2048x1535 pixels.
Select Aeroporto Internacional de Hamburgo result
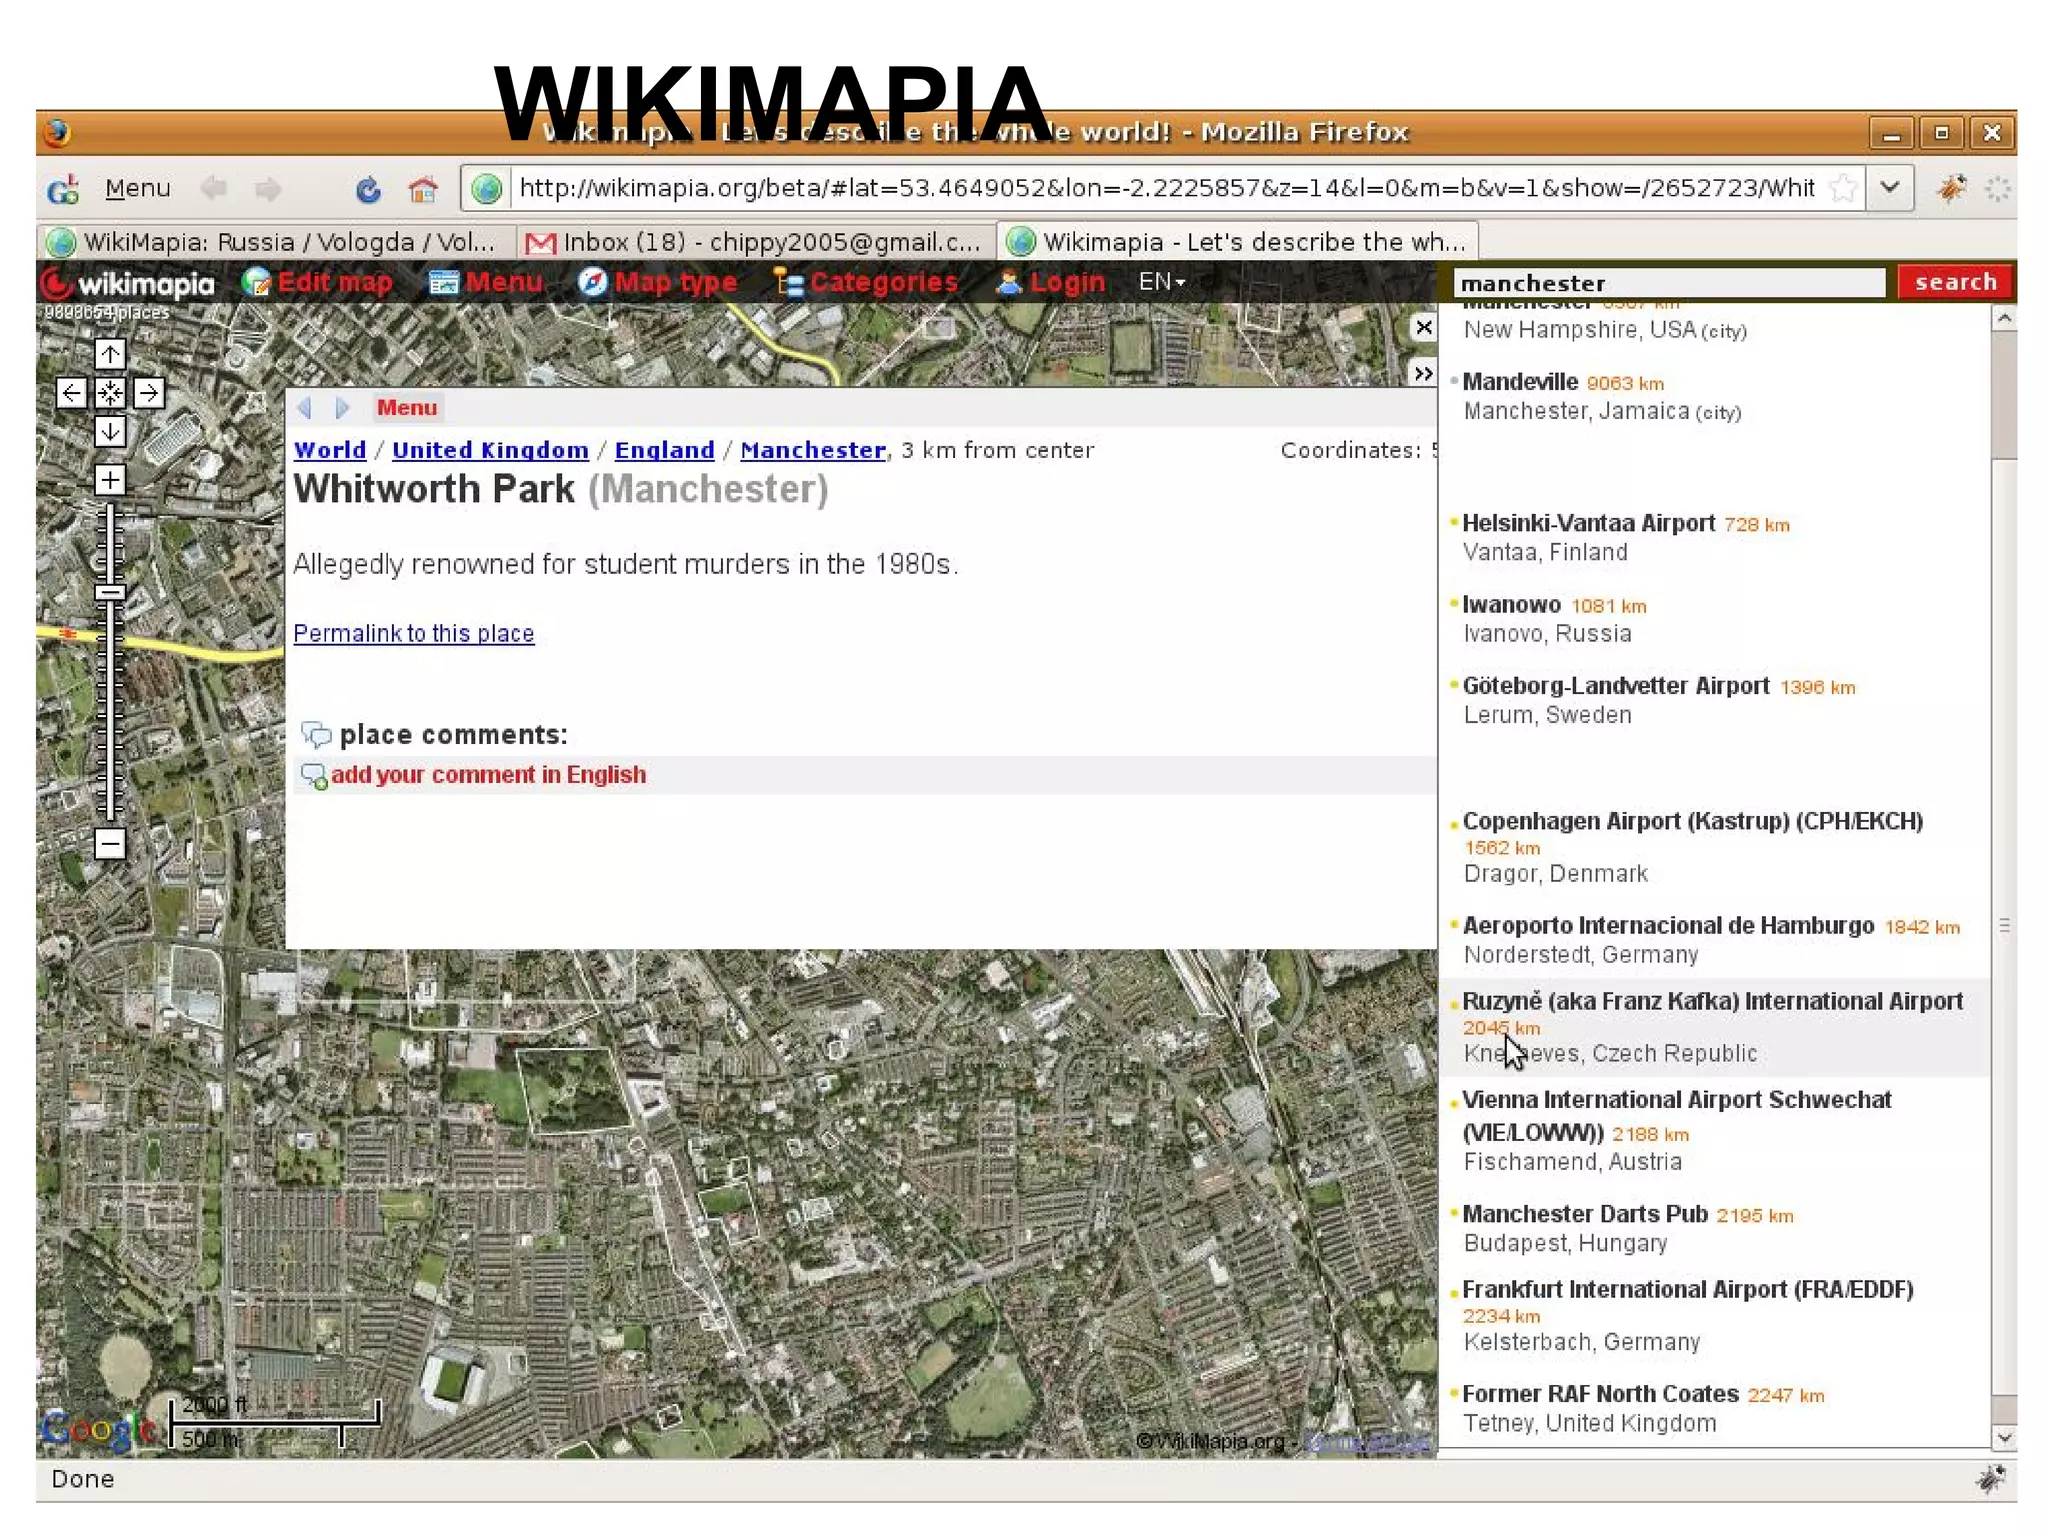pyautogui.click(x=1668, y=926)
